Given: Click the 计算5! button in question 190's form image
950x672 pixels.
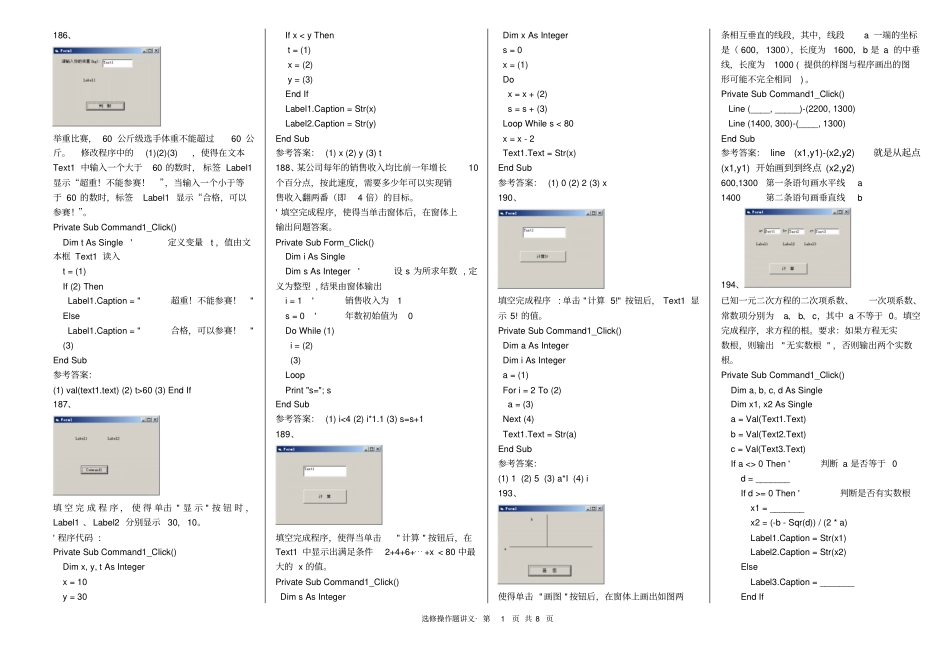Looking at the screenshot, I should coord(543,256).
